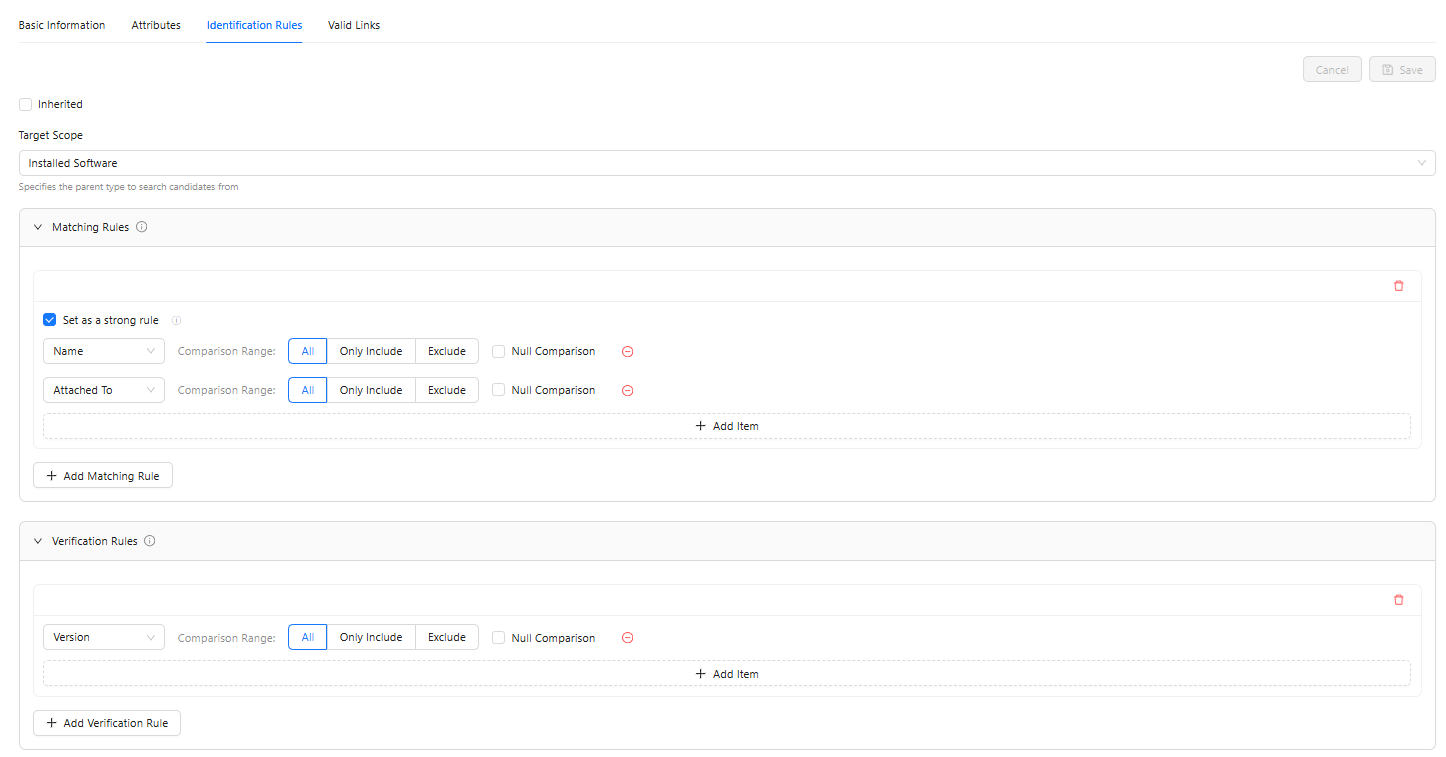Click the Cancel button
Viewport: 1446px width, 757px height.
coord(1332,69)
